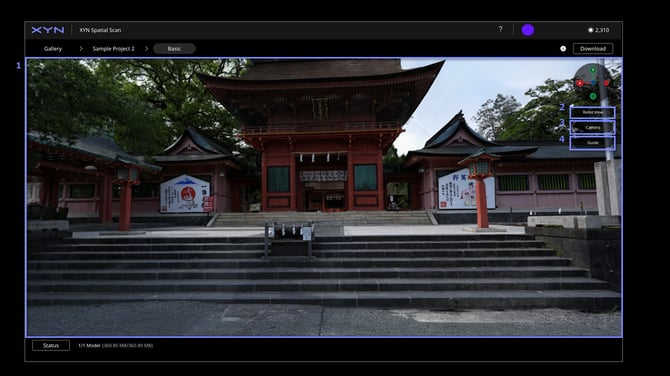Click the '1/1 Model' status text
The height and width of the screenshot is (376, 670).
pyautogui.click(x=89, y=345)
